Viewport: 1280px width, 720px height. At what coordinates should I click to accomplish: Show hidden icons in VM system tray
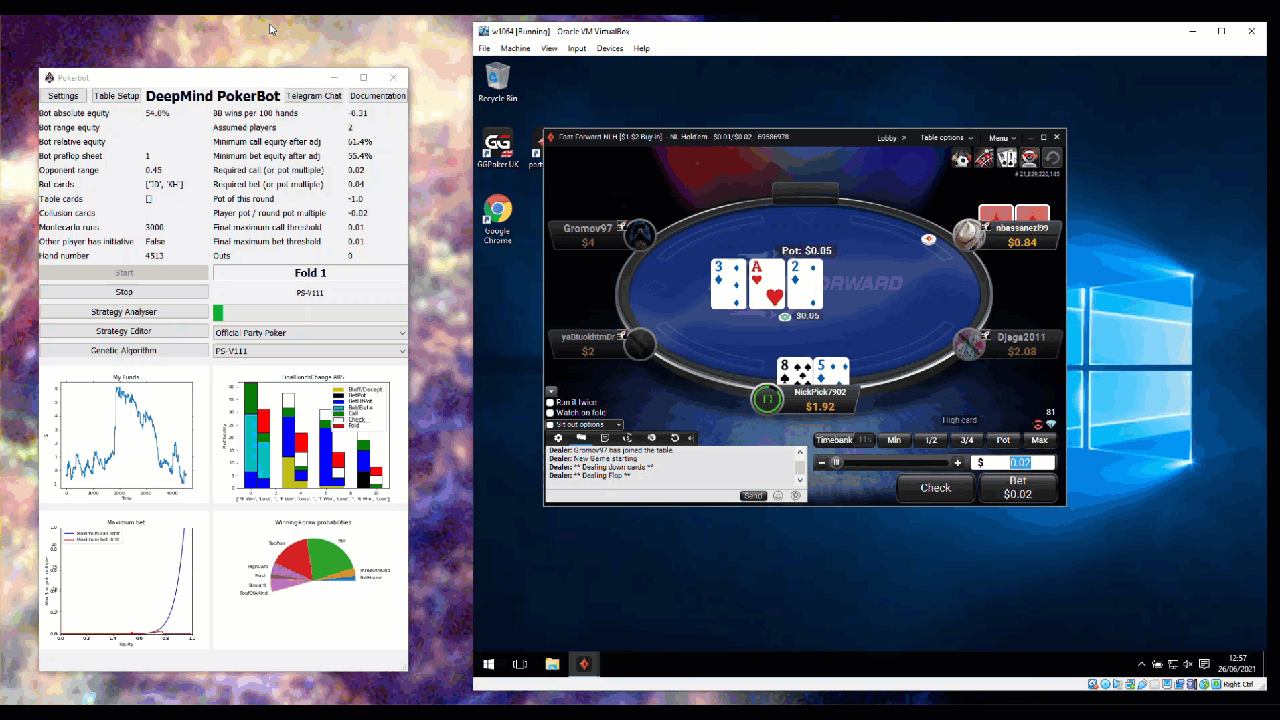pyautogui.click(x=1141, y=664)
